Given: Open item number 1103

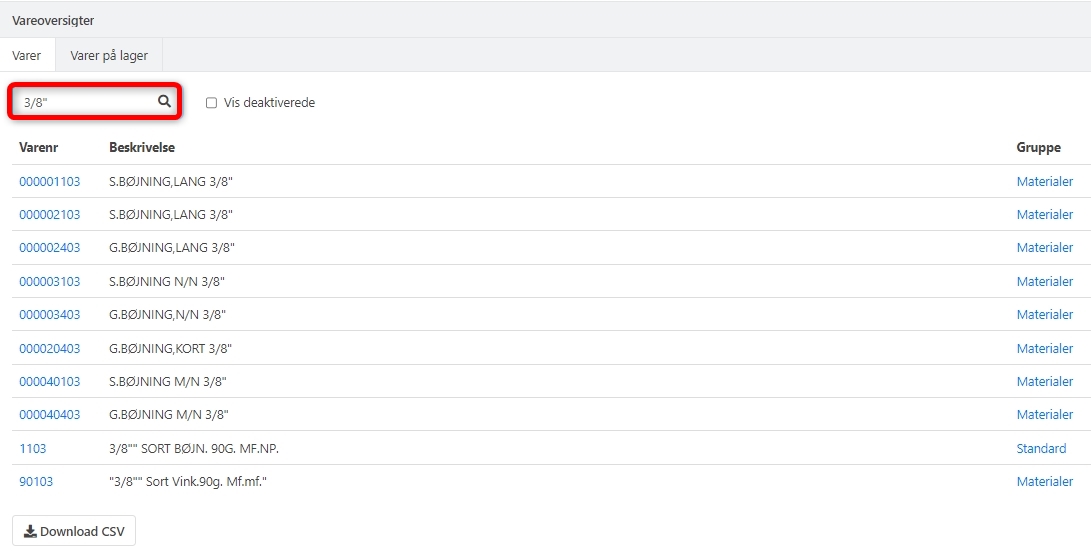Looking at the screenshot, I should 33,449.
